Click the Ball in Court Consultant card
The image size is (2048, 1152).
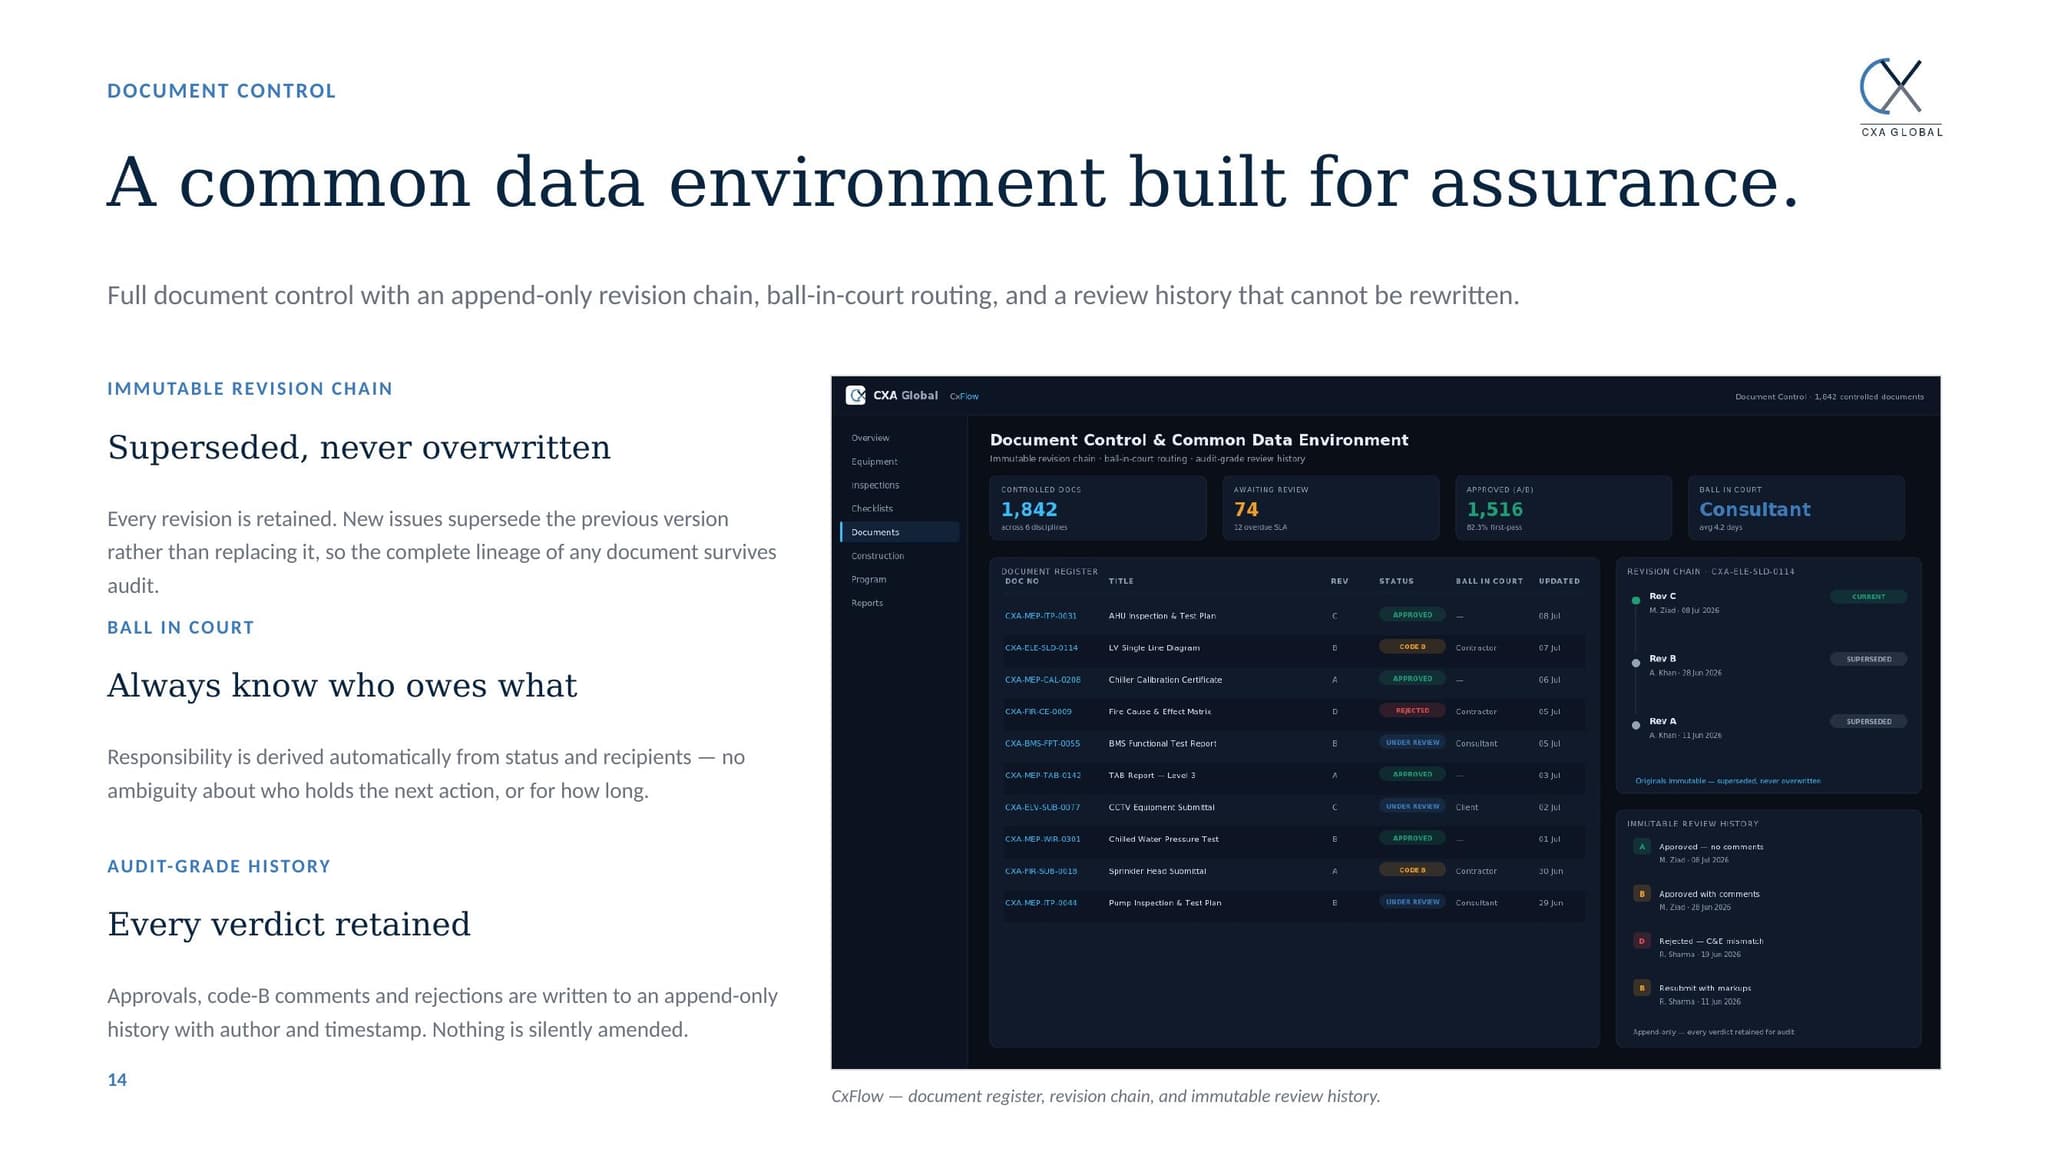[x=1796, y=508]
